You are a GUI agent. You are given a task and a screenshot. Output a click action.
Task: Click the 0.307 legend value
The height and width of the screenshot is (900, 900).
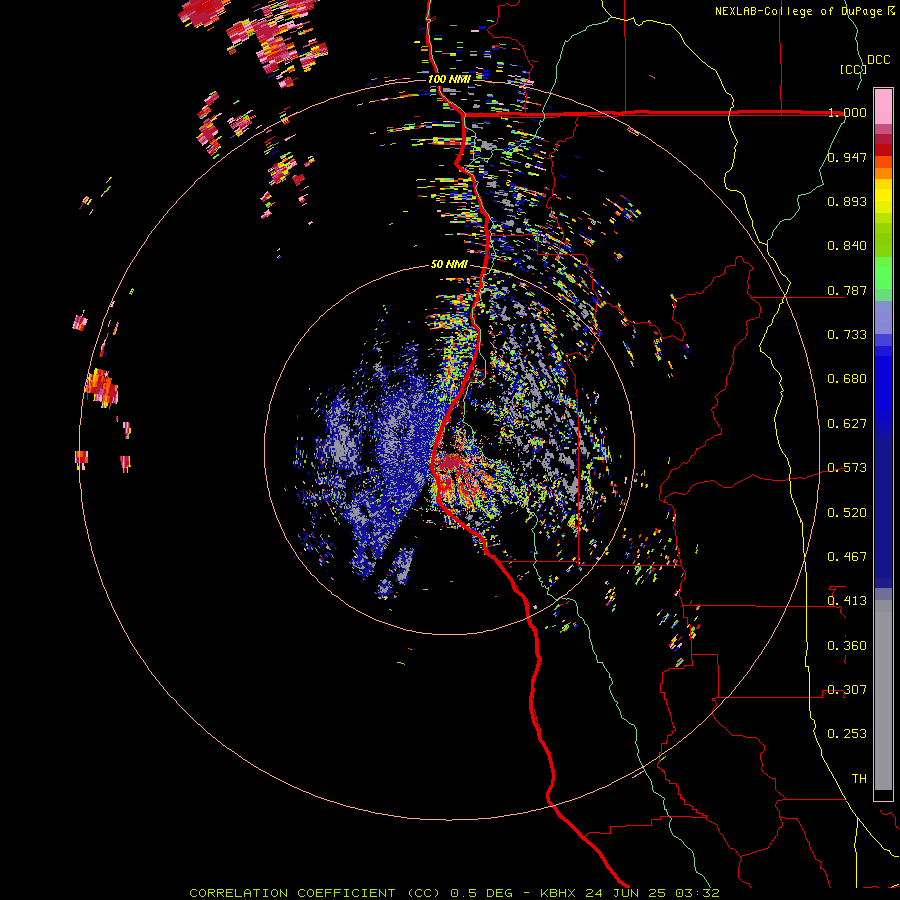point(847,690)
